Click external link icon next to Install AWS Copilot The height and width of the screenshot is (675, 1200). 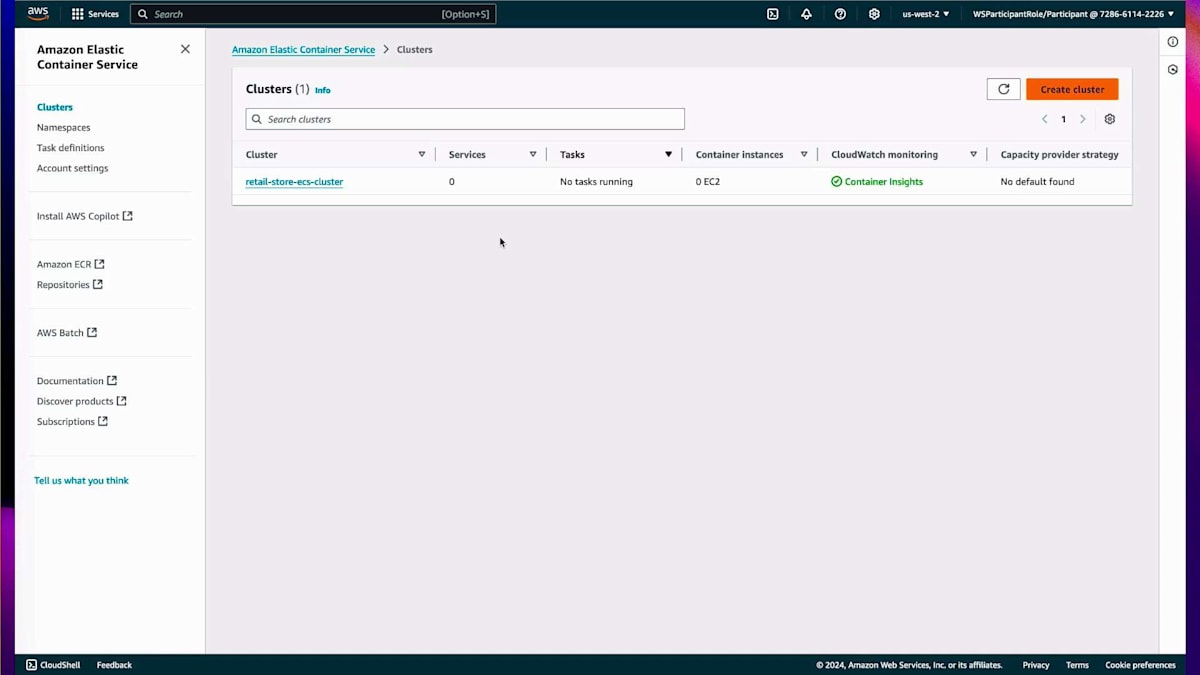[x=127, y=216]
